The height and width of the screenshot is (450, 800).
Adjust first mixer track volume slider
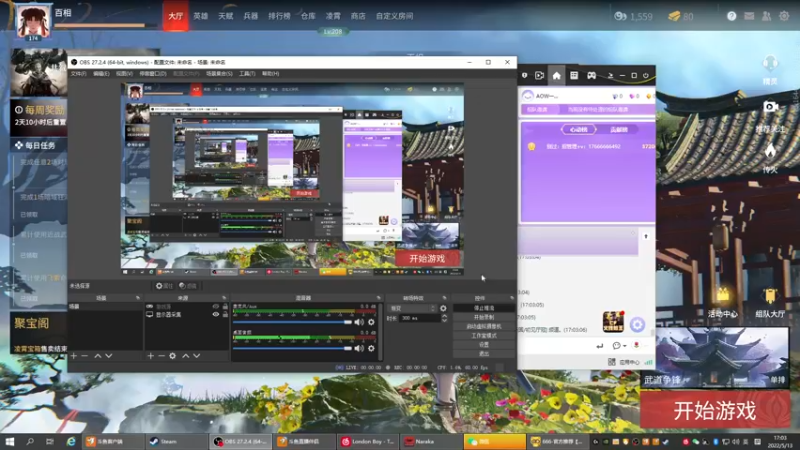tap(292, 322)
